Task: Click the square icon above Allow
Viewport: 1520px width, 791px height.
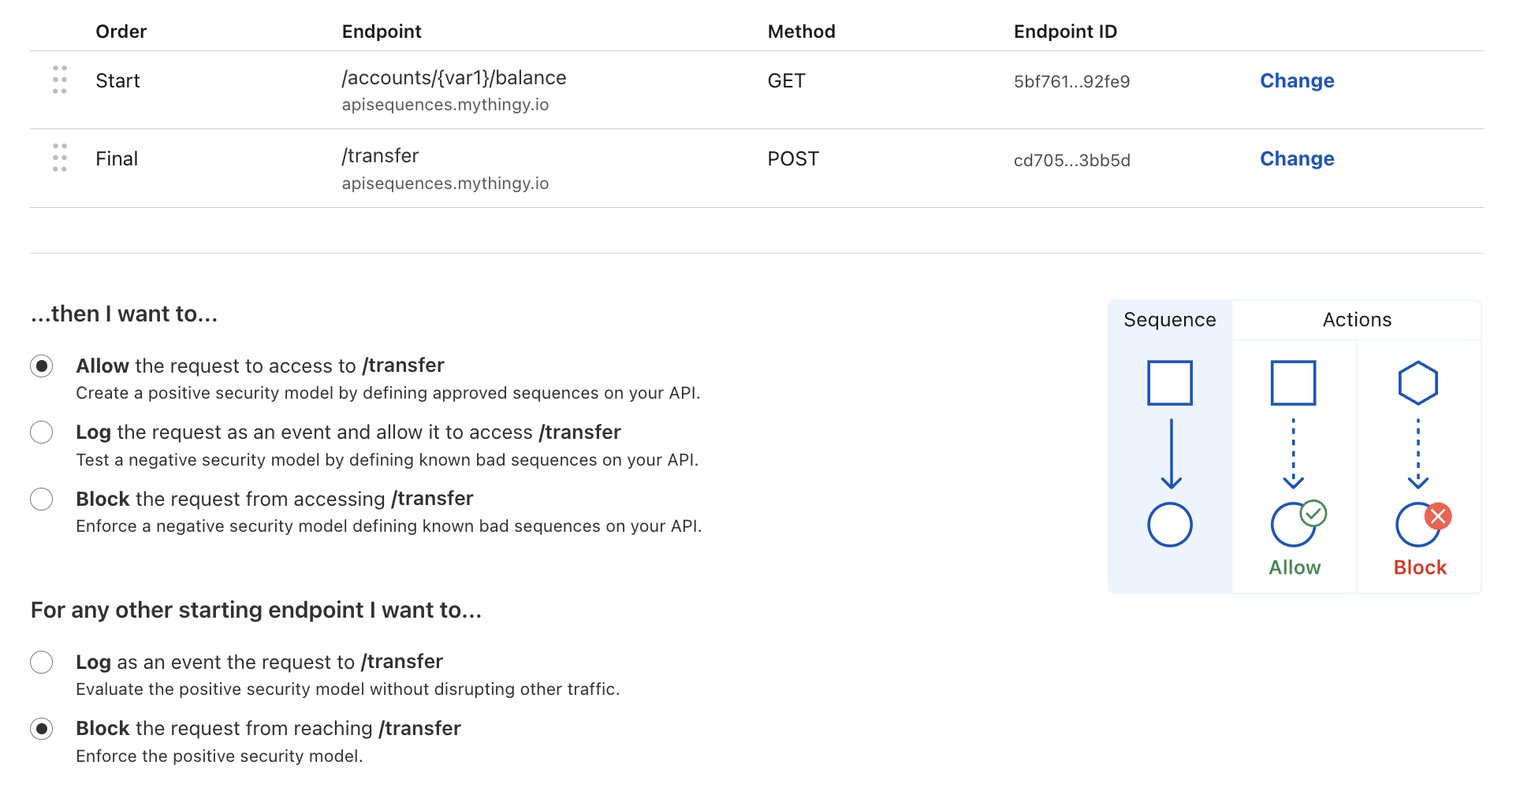Action: click(1292, 383)
